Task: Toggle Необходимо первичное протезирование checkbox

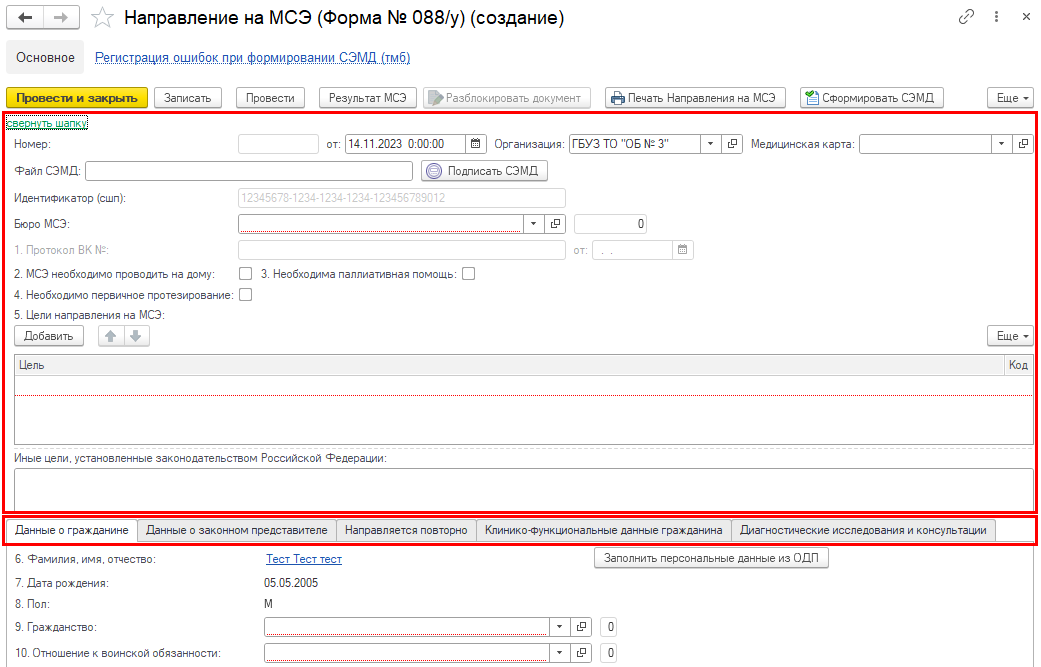Action: [245, 295]
